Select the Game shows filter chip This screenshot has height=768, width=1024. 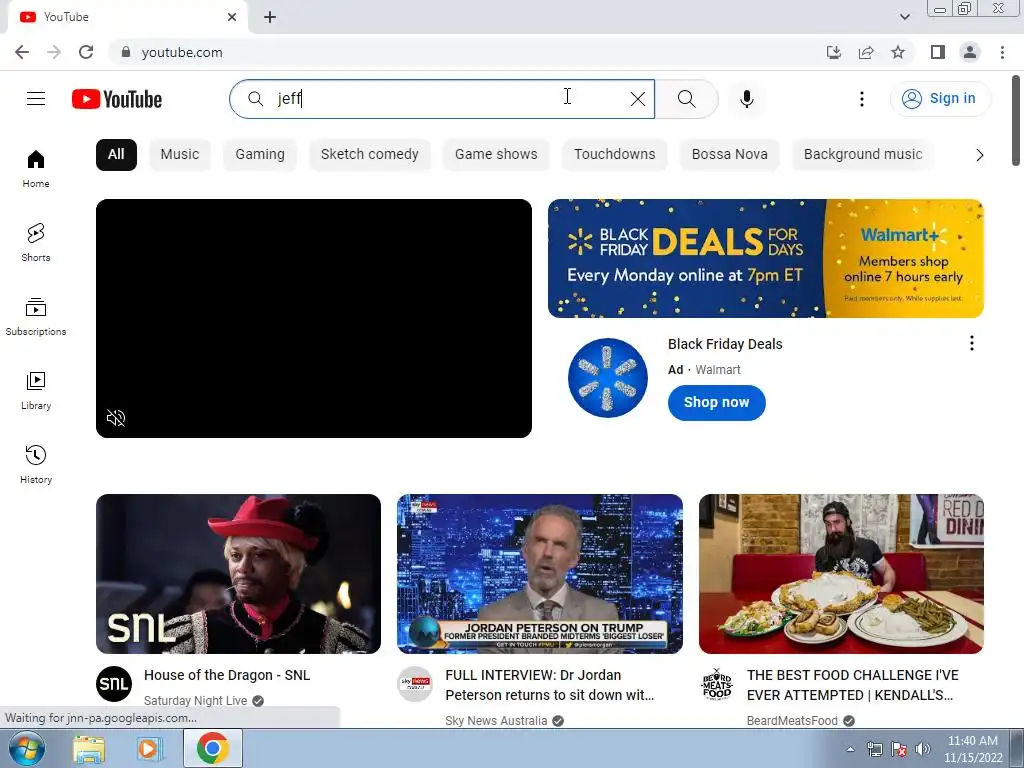pyautogui.click(x=496, y=155)
